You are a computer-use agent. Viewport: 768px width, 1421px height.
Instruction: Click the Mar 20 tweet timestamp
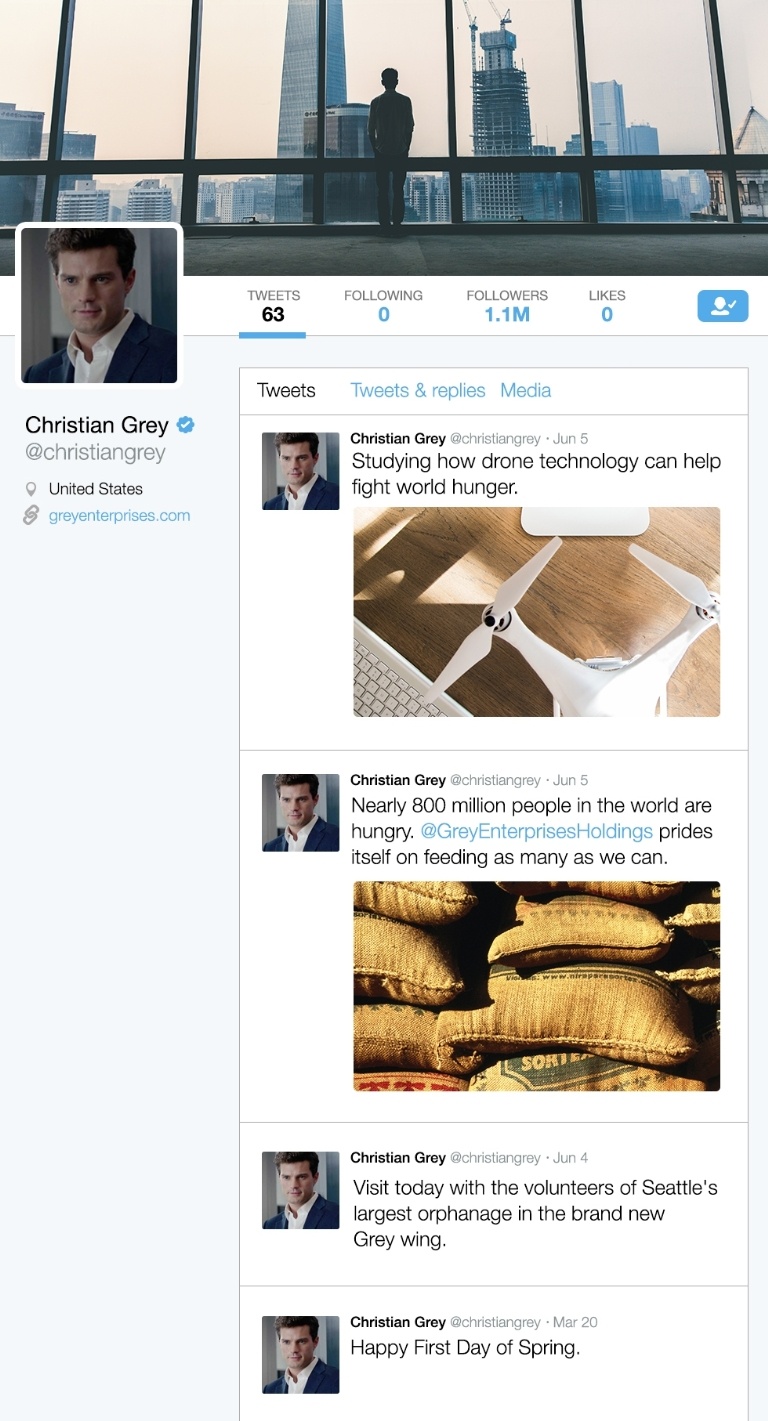[x=575, y=1322]
